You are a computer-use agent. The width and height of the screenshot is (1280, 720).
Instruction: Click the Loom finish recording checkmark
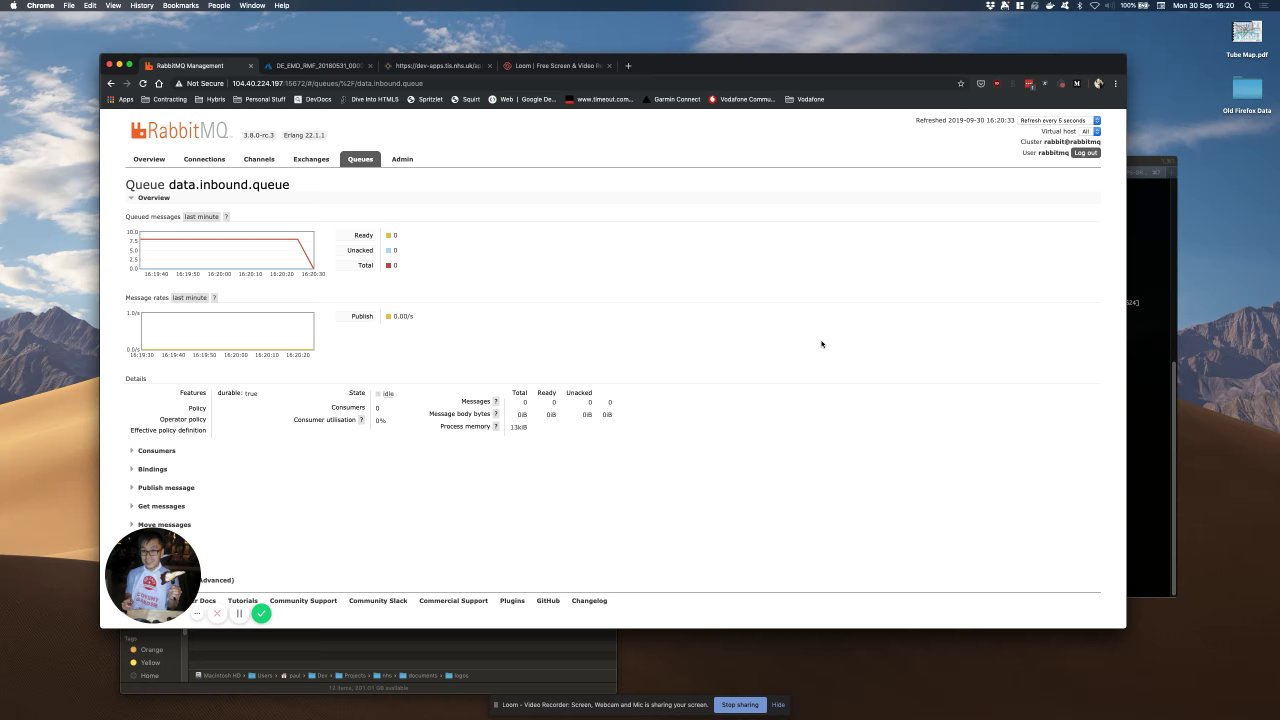pyautogui.click(x=261, y=614)
